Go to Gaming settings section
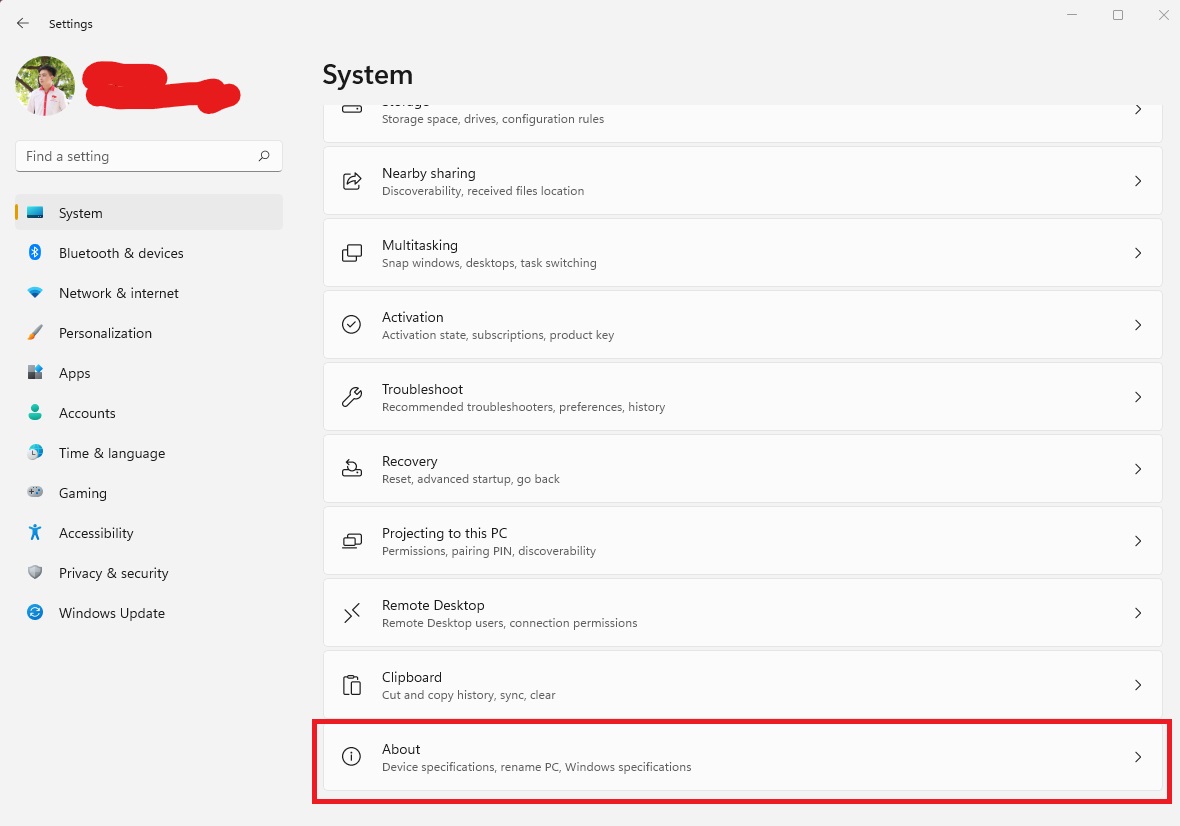 [x=83, y=493]
